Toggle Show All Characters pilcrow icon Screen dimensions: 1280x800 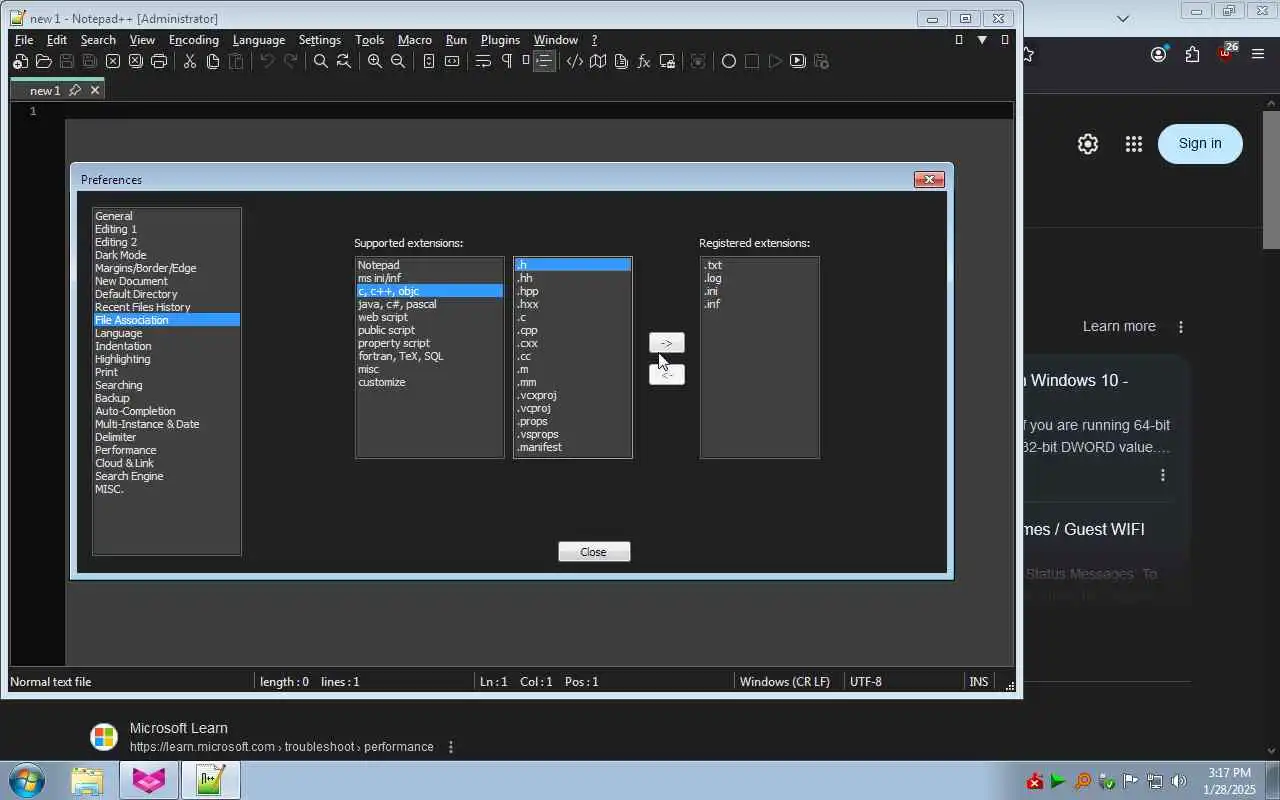506,61
